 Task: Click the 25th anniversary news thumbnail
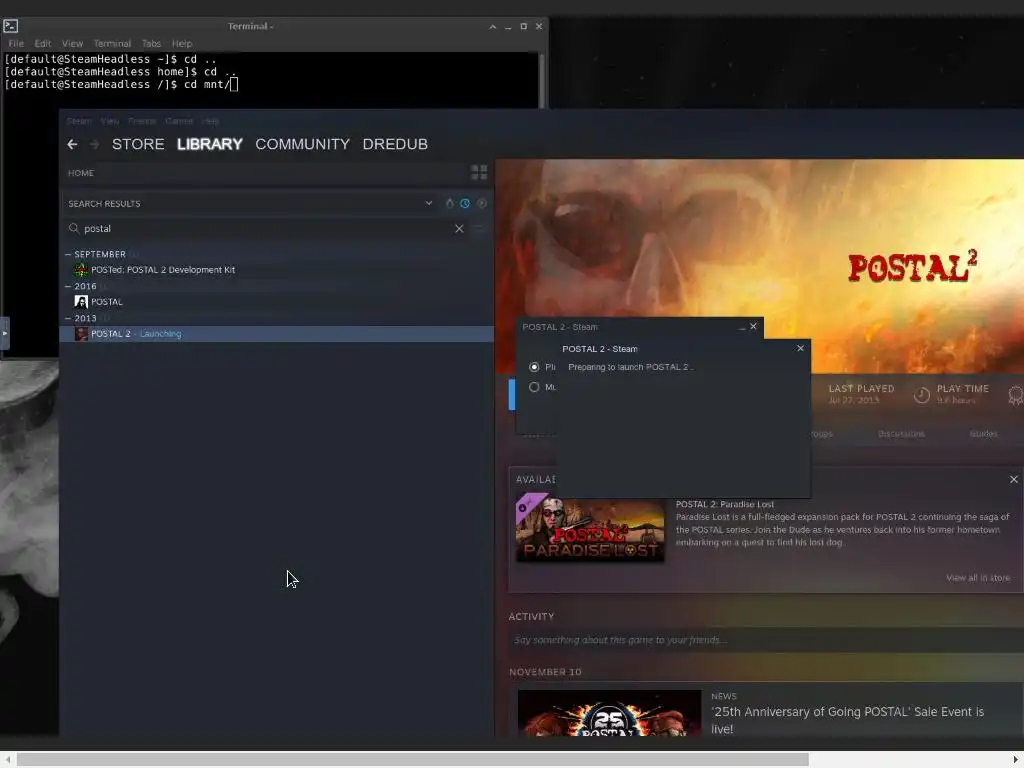click(609, 713)
